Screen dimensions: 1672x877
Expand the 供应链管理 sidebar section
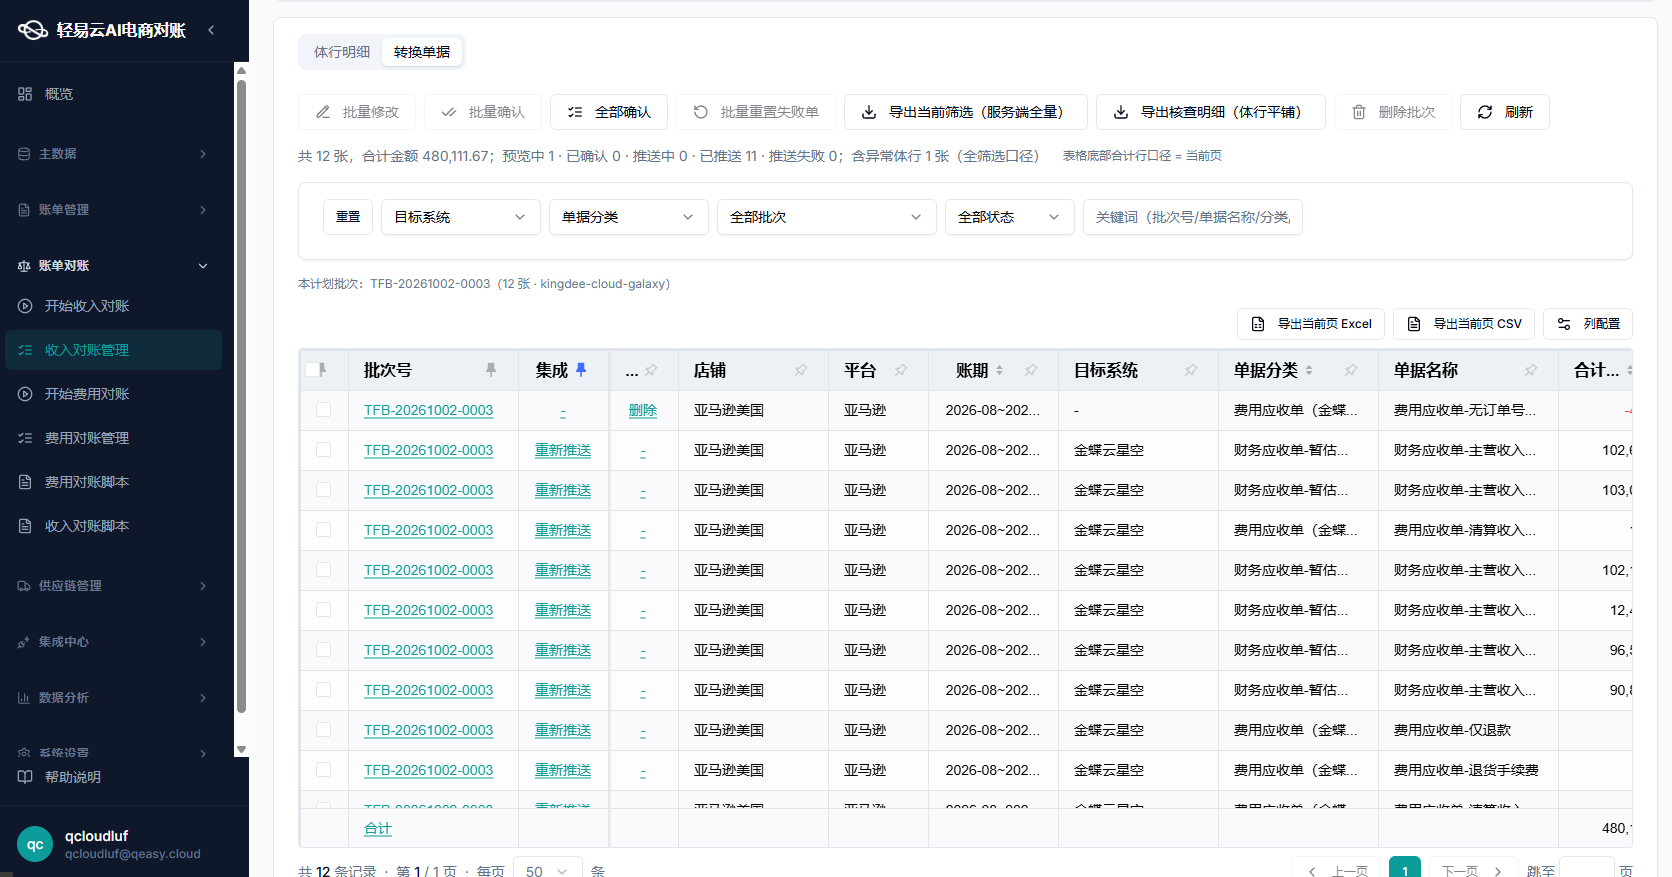click(x=113, y=586)
